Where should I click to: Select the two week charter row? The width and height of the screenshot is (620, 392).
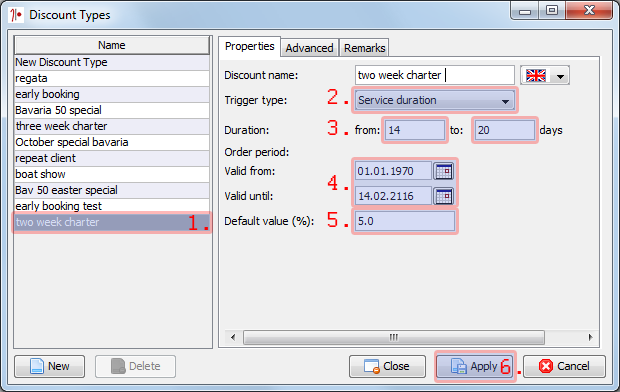tap(112, 222)
